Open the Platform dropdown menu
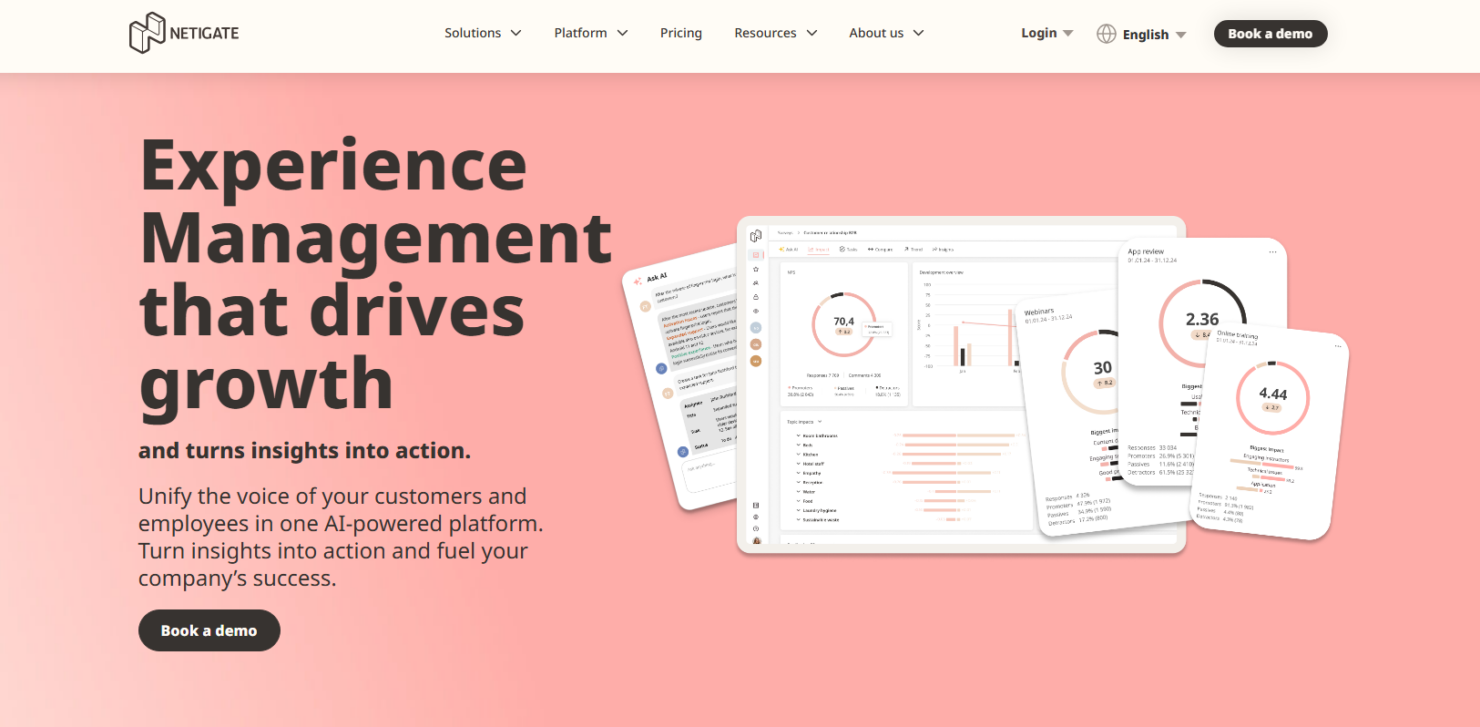This screenshot has width=1480, height=727. click(589, 32)
